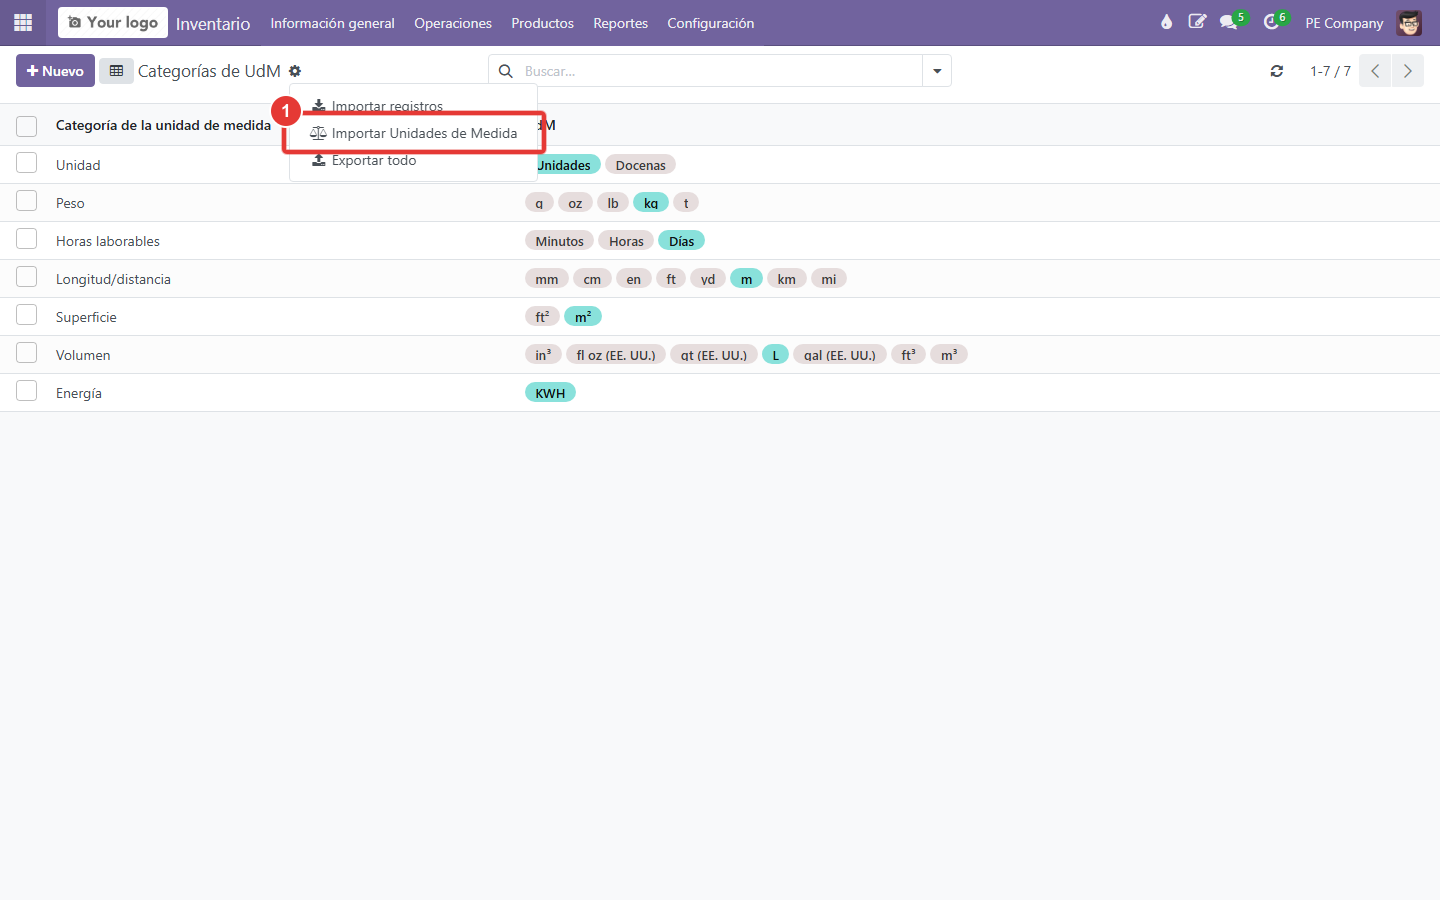Select the Energía row checkbox

point(27,391)
